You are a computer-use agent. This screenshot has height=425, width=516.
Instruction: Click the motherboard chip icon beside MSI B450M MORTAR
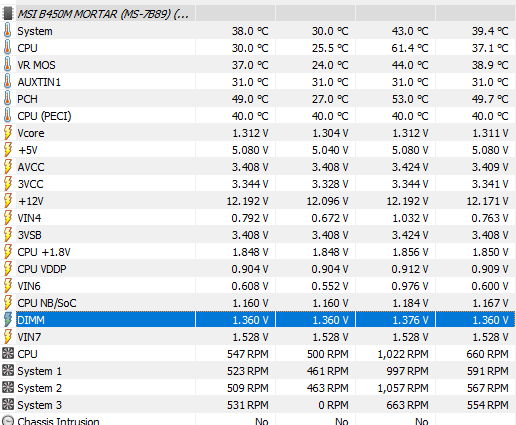click(8, 14)
